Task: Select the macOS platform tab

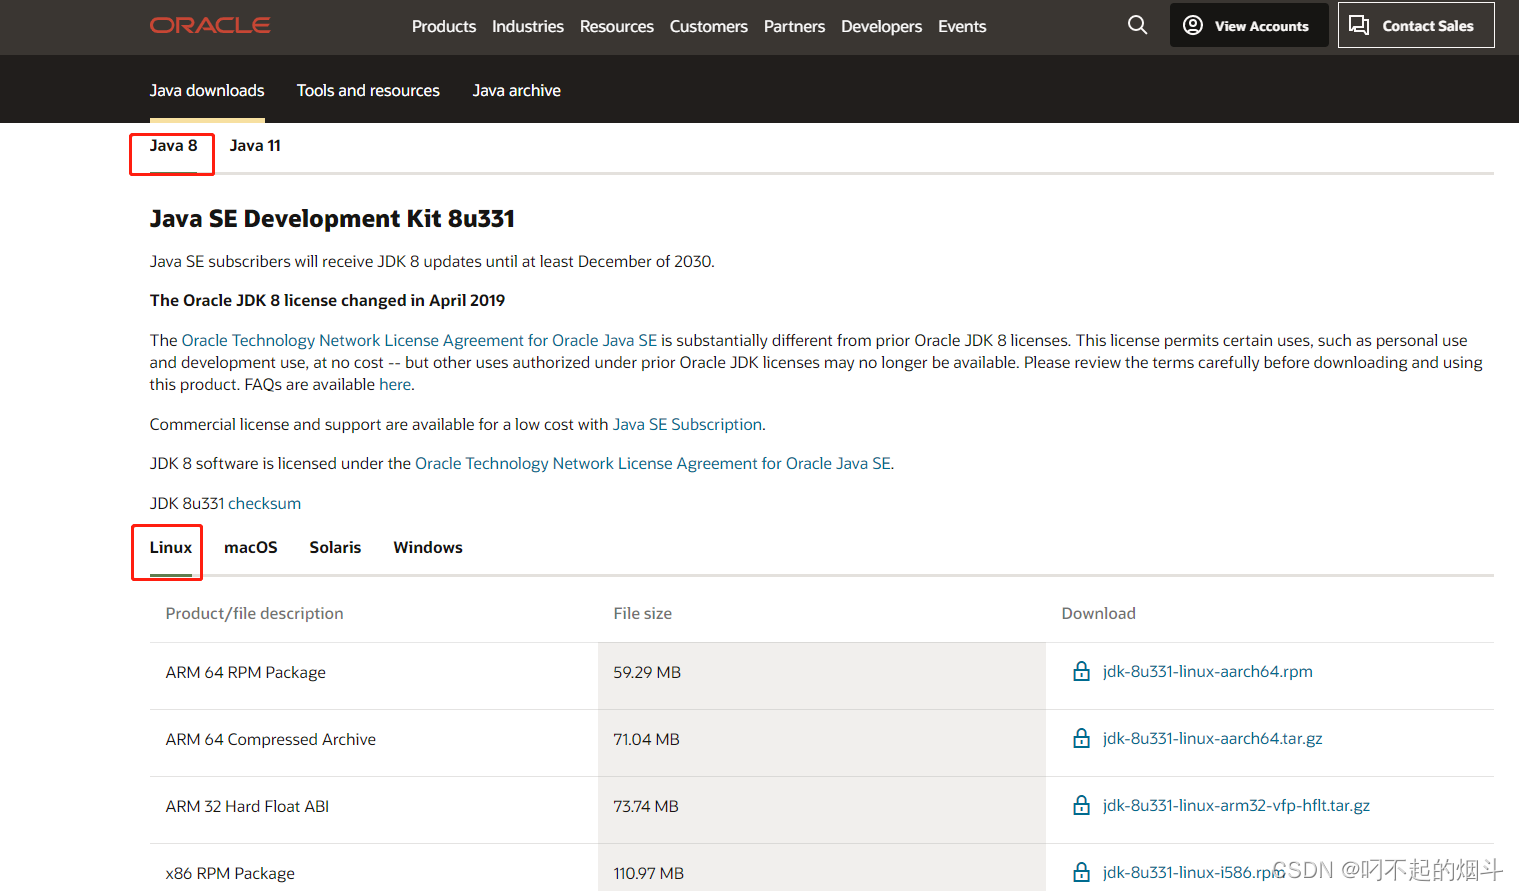Action: click(251, 547)
